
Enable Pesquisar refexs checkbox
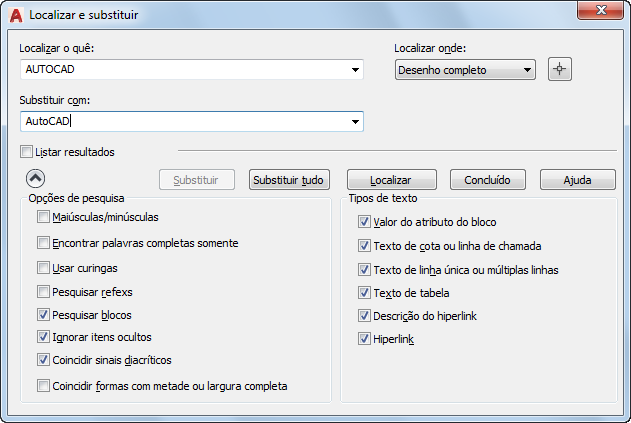43,291
